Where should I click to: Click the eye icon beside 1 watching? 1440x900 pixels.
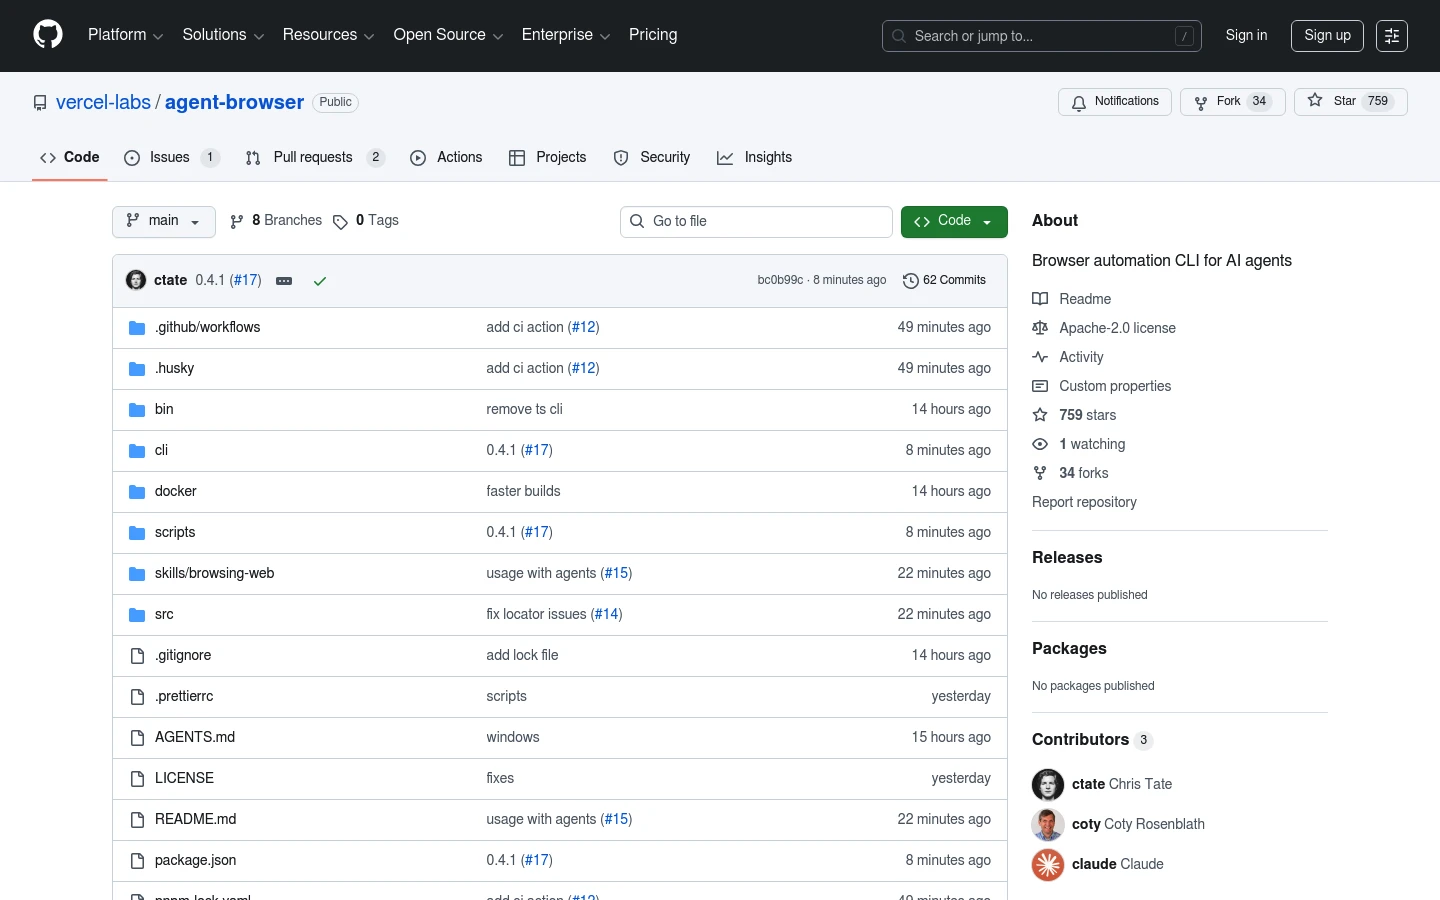(1040, 444)
